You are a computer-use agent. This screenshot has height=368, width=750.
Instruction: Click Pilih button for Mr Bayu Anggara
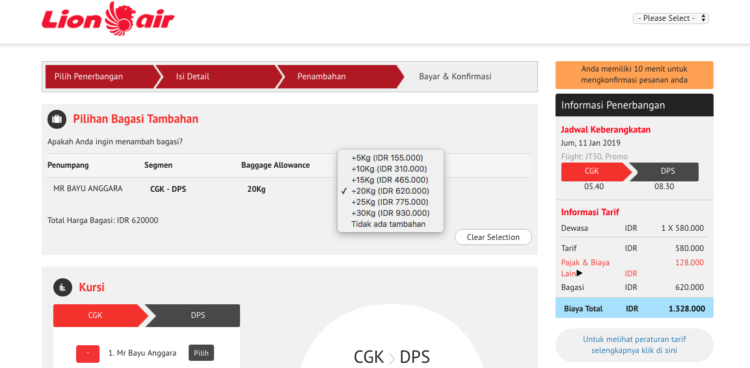pos(201,353)
